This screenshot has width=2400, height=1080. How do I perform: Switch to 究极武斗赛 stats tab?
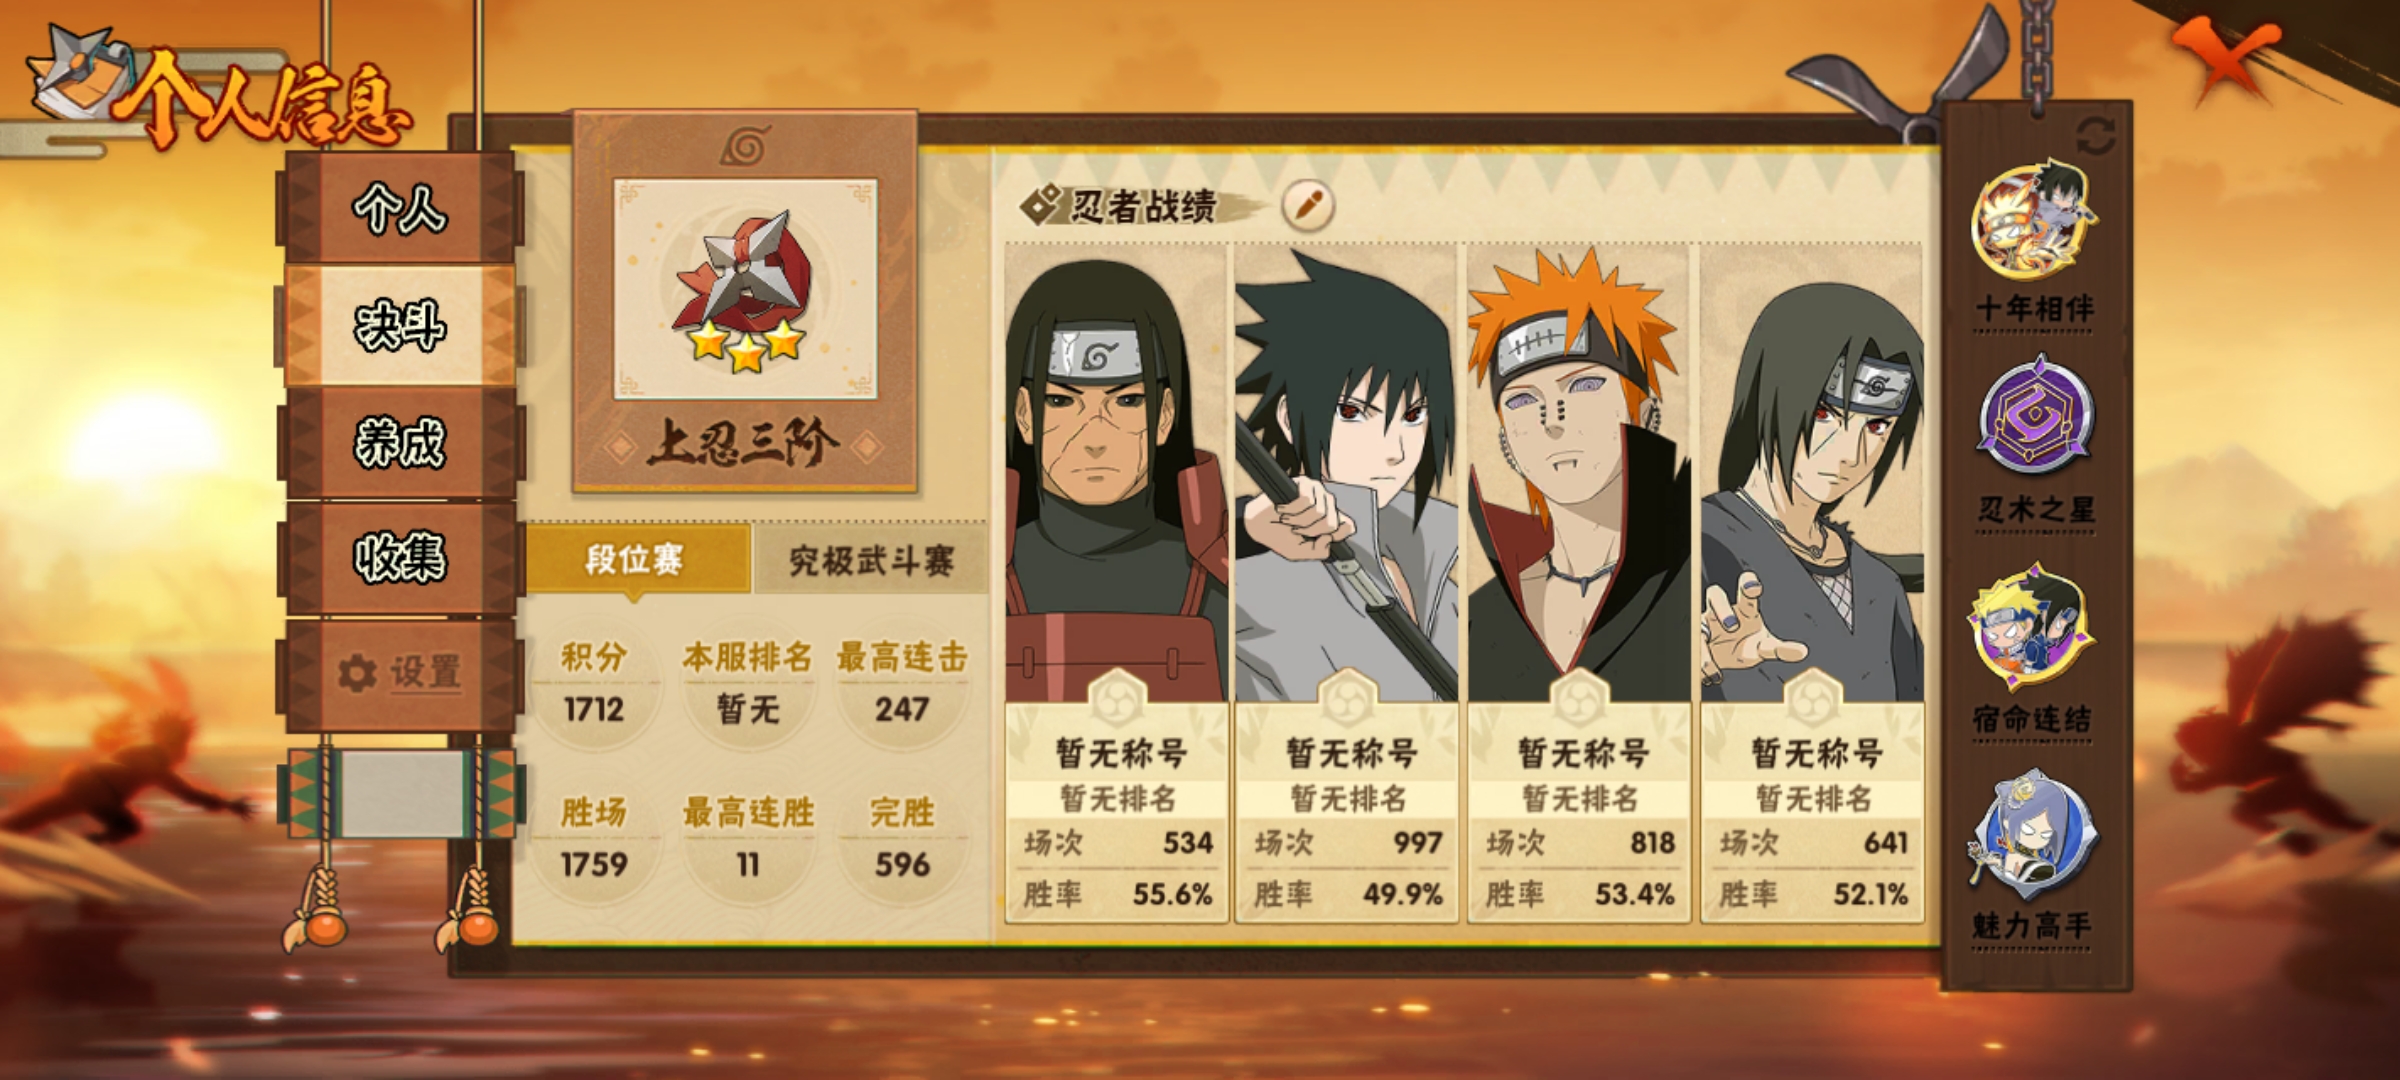pos(871,560)
